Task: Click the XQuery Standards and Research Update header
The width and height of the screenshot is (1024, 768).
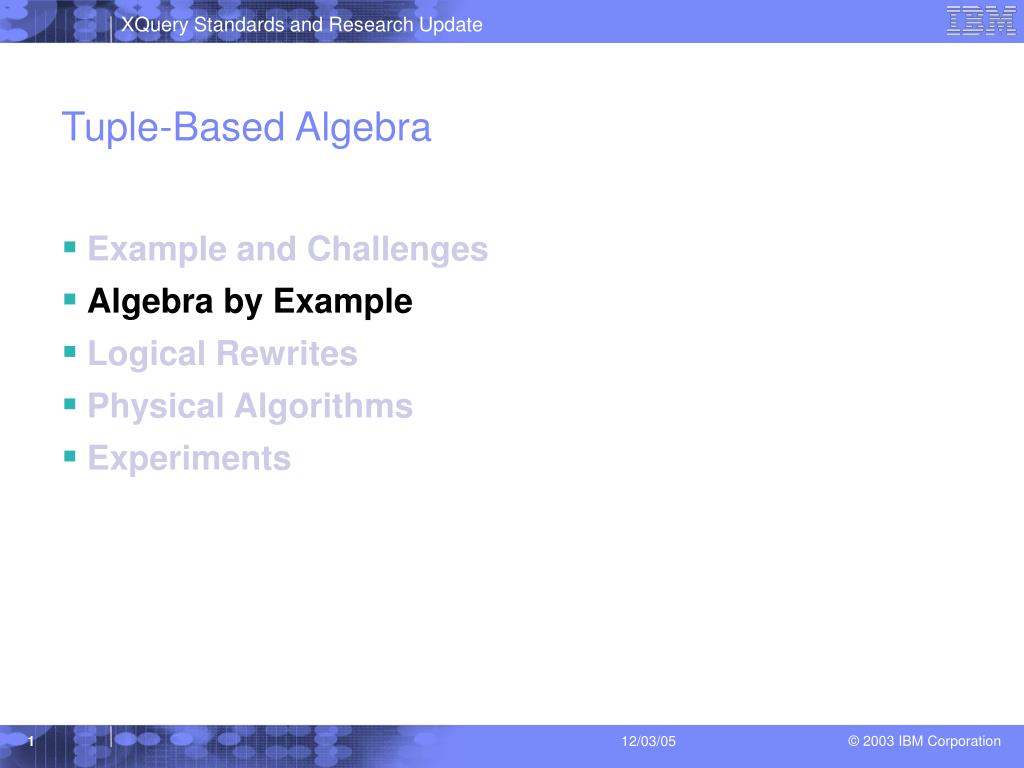Action: coord(302,25)
